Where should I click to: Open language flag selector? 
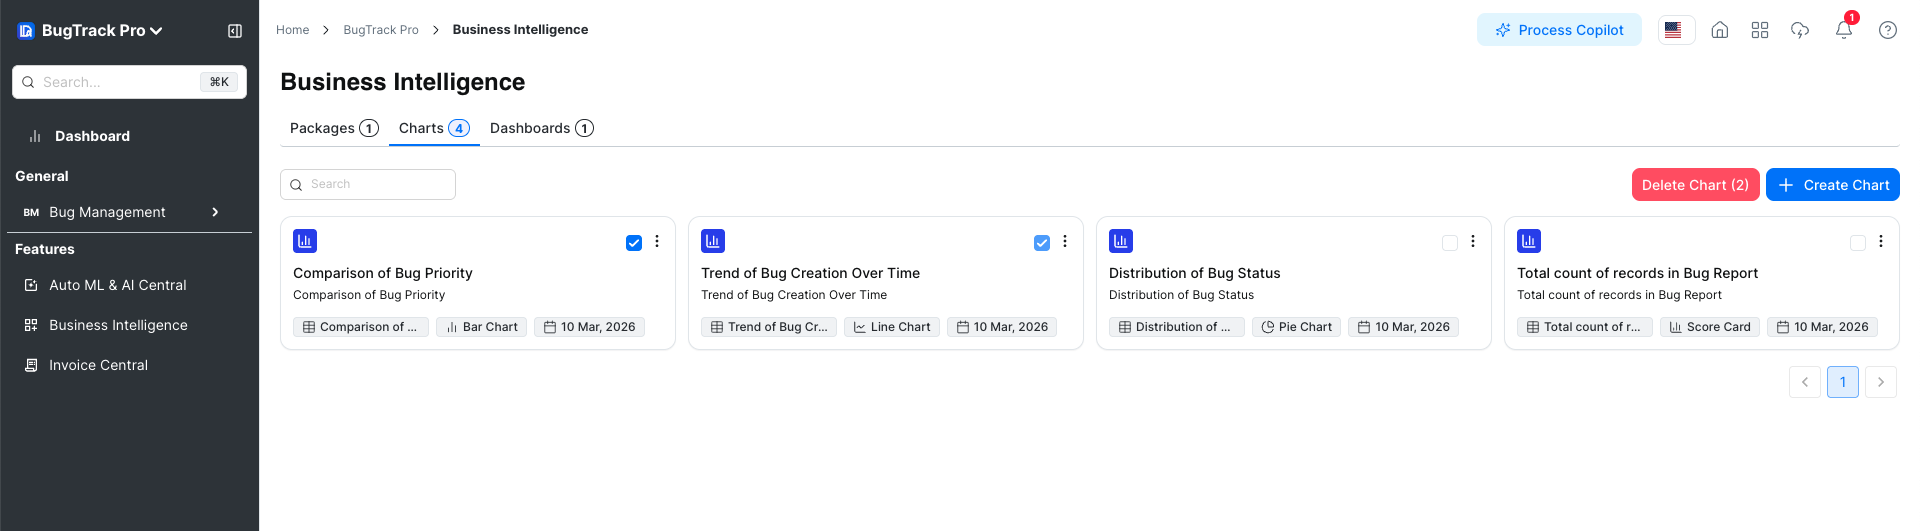[x=1675, y=30]
